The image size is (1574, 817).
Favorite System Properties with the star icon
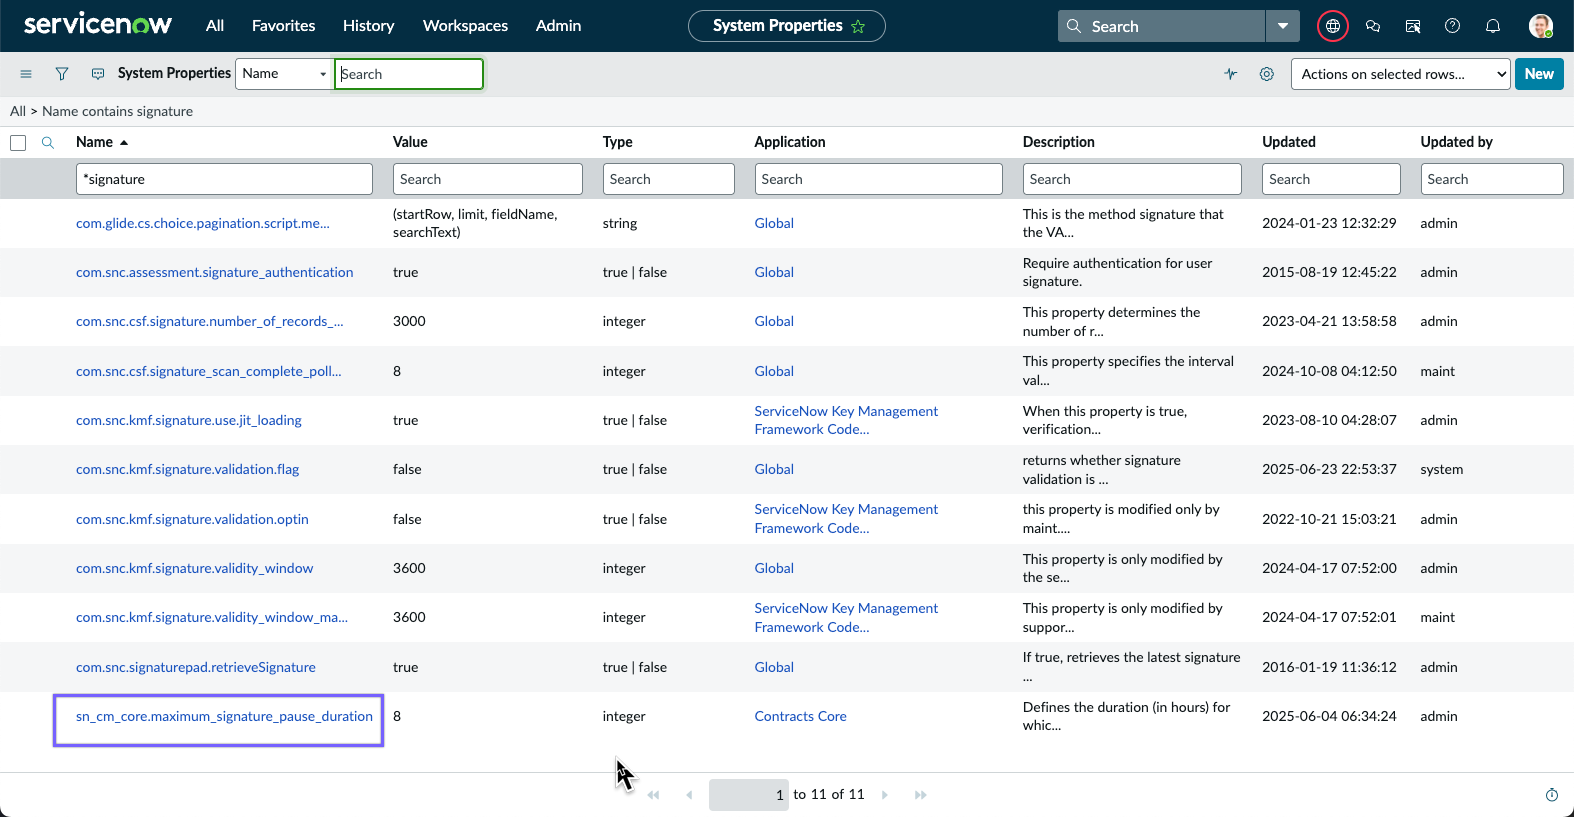[858, 27]
